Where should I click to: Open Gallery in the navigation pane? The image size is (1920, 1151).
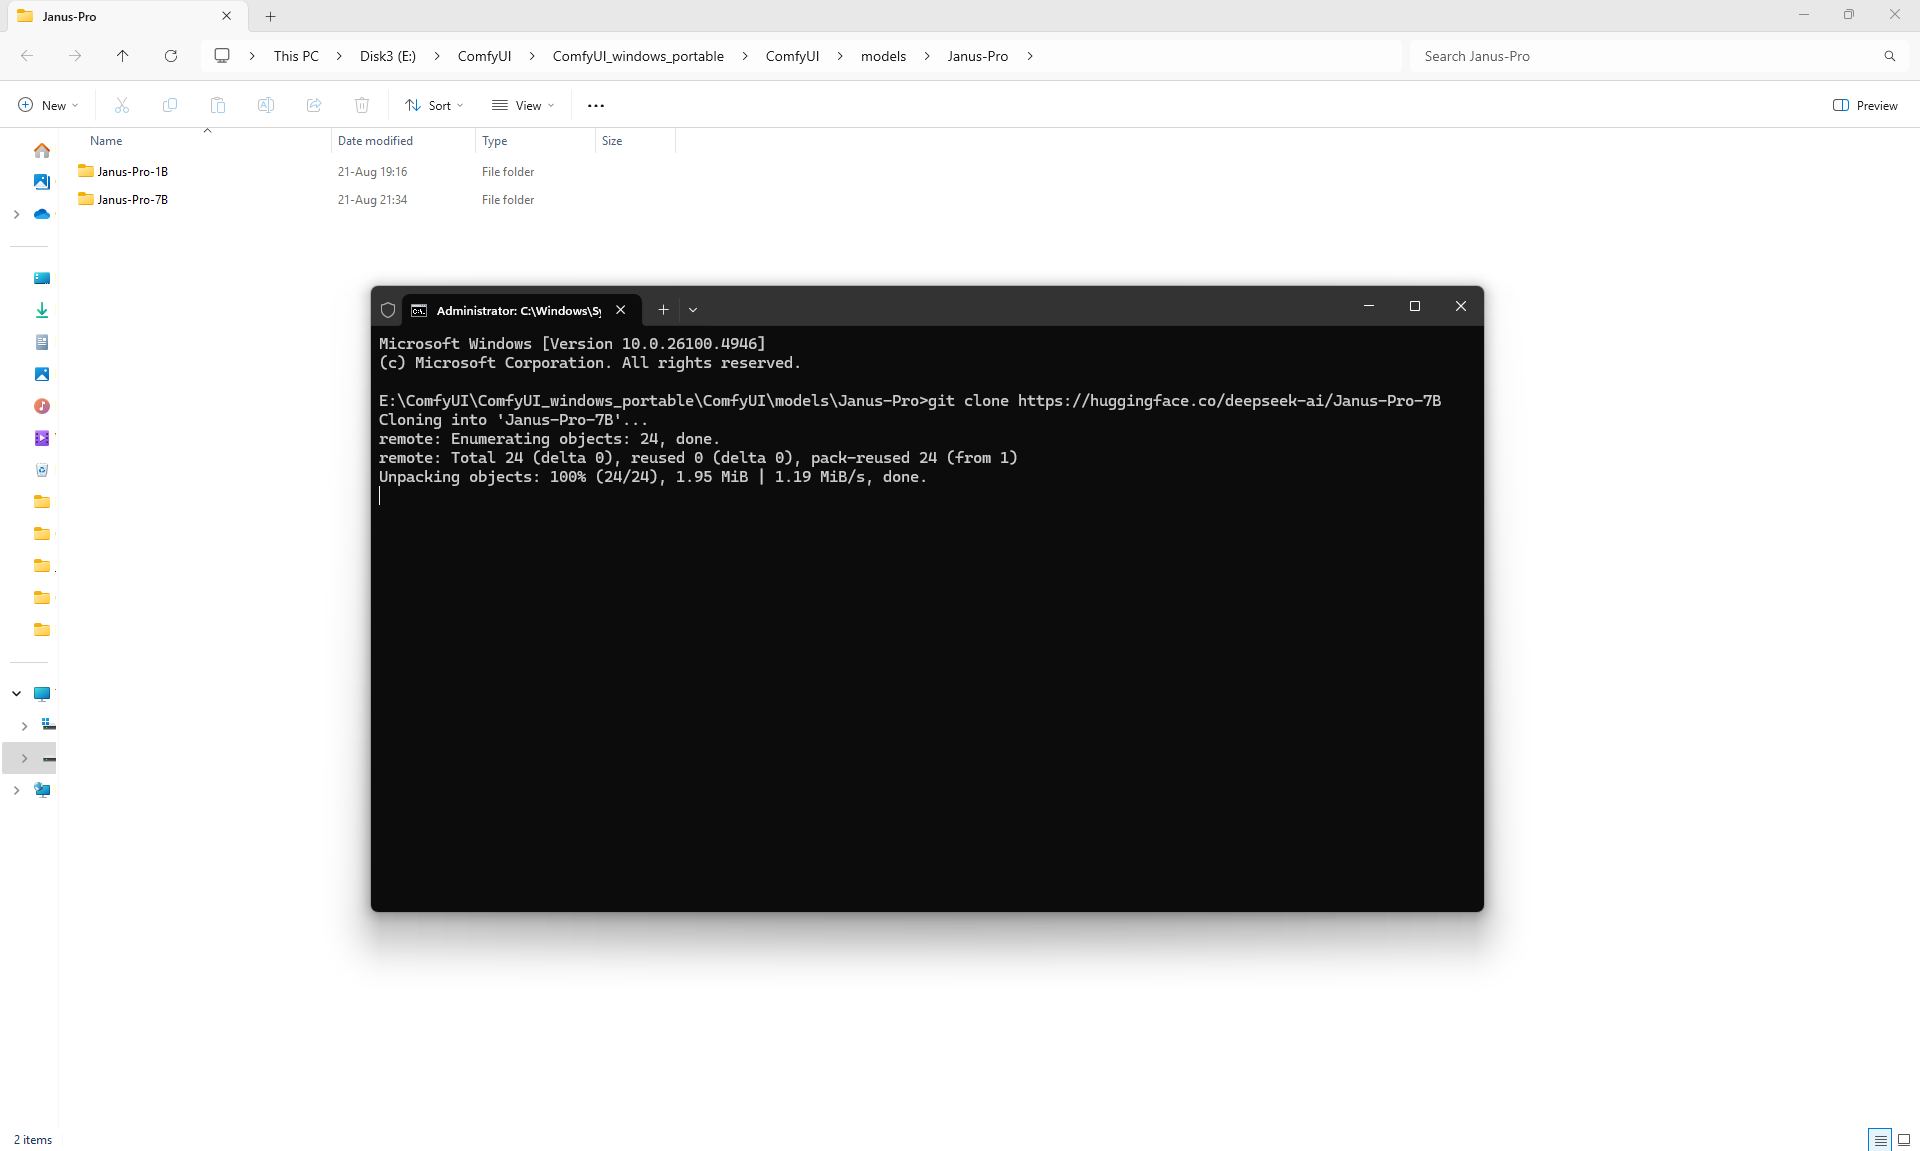click(x=42, y=182)
